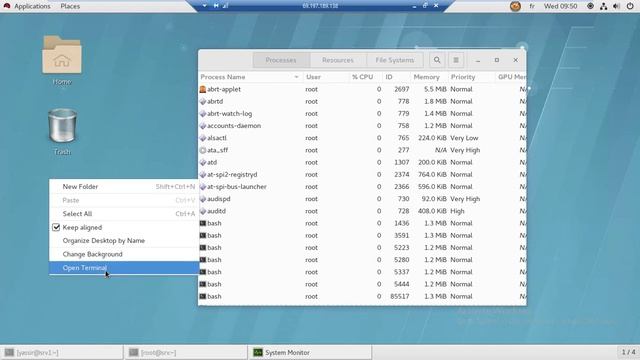Screen dimensions: 640x360
Task: Open the Places menu
Action: pos(70,6)
